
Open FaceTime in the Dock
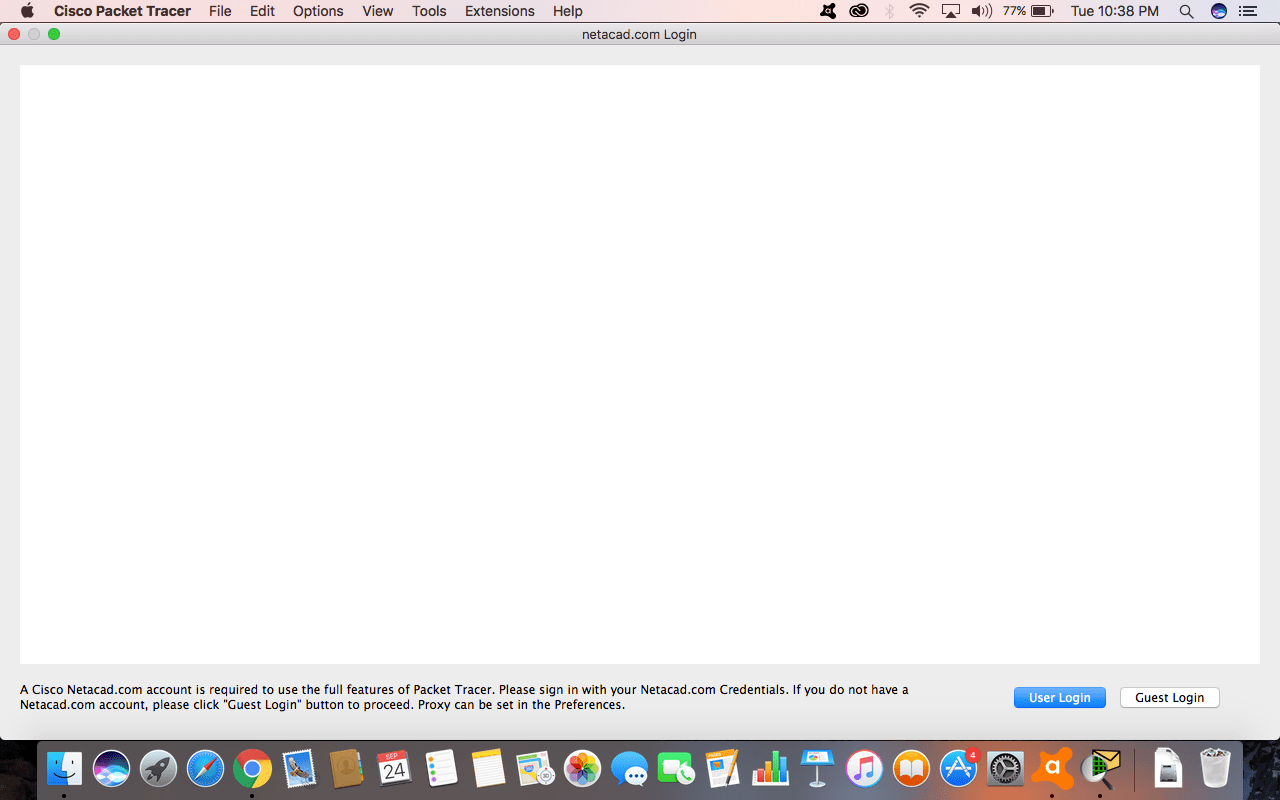coord(676,768)
